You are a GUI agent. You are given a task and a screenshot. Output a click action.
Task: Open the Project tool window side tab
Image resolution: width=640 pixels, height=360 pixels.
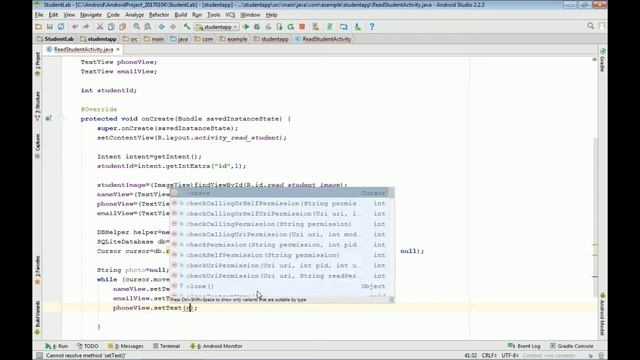38,65
